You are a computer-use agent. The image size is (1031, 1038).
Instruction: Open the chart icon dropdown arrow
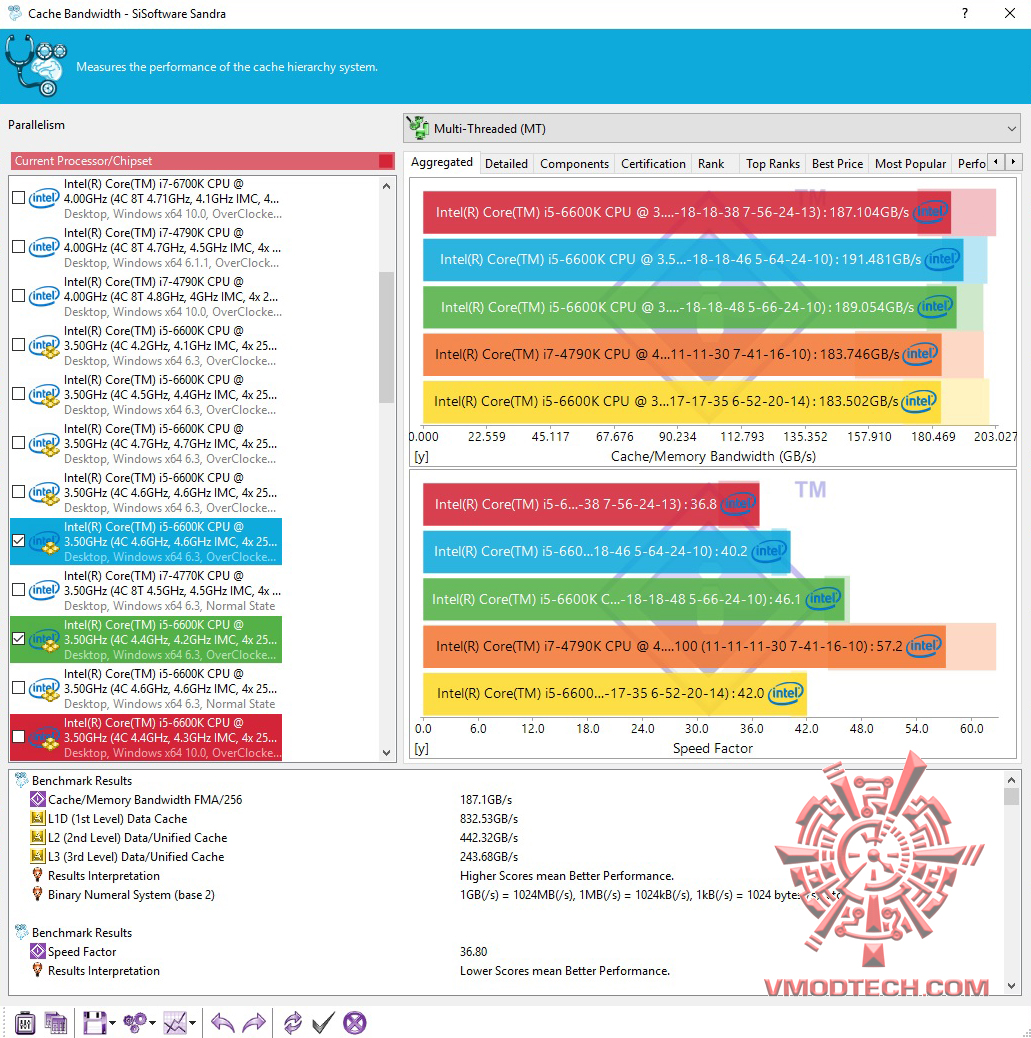(193, 1023)
